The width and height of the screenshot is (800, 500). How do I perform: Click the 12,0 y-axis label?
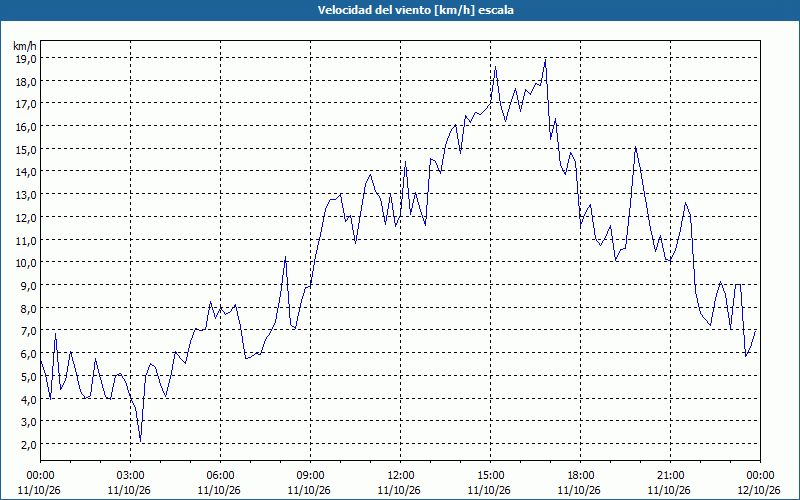pos(26,217)
